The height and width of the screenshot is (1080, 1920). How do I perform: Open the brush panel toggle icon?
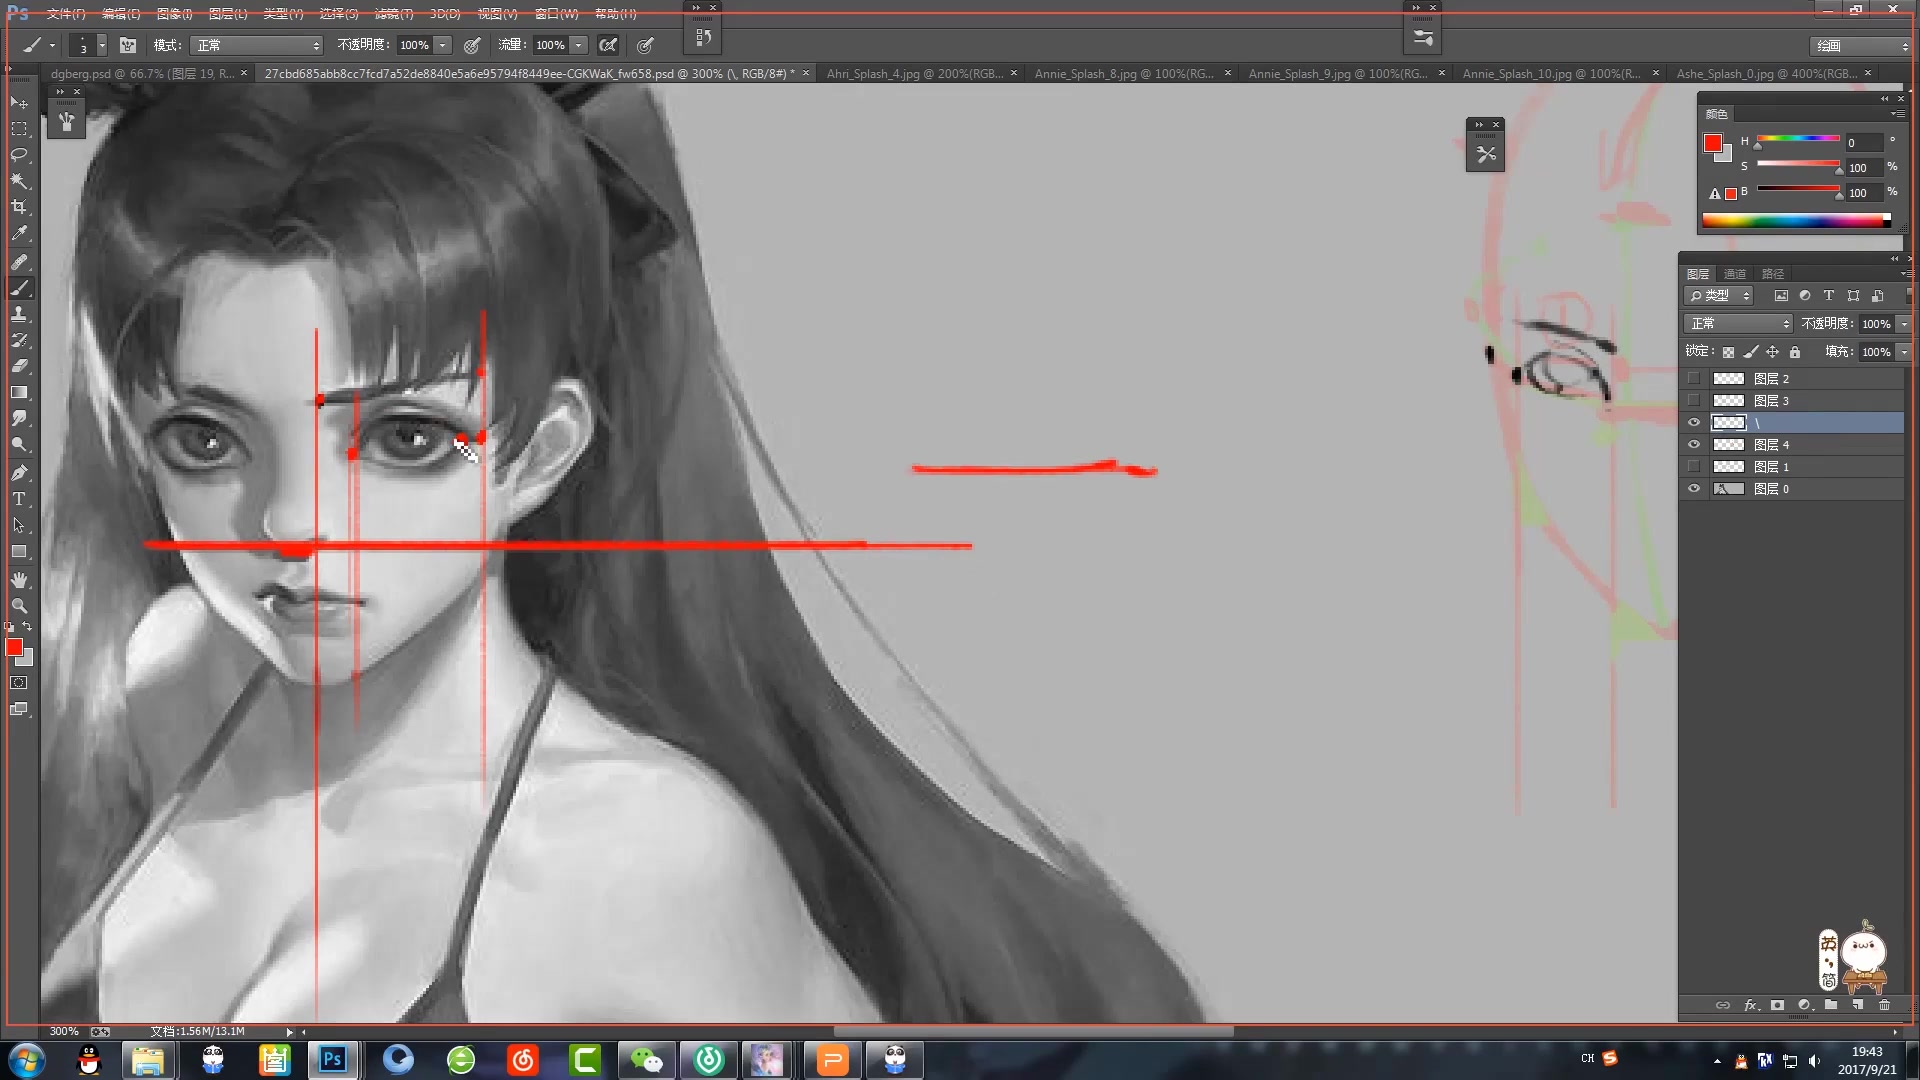click(128, 45)
